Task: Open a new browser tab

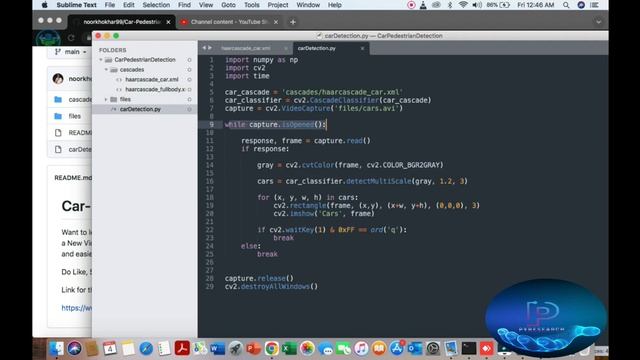Action: (x=293, y=22)
